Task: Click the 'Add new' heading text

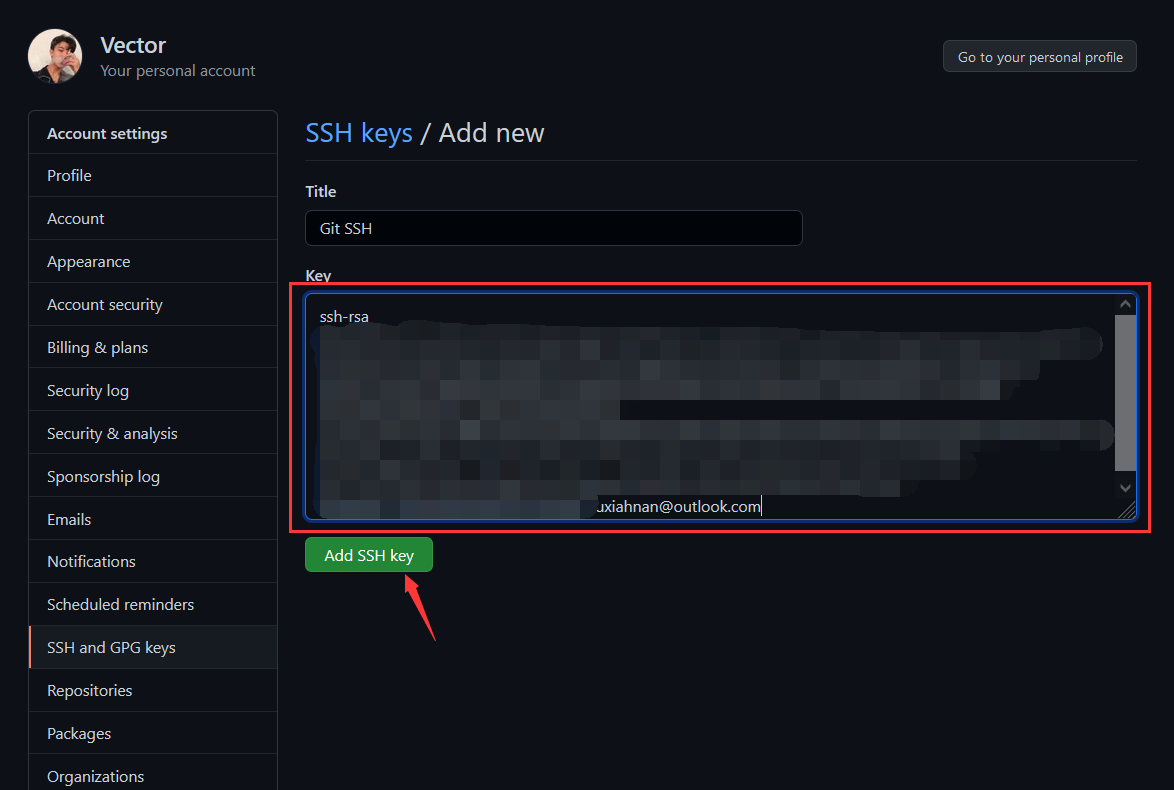Action: [491, 133]
